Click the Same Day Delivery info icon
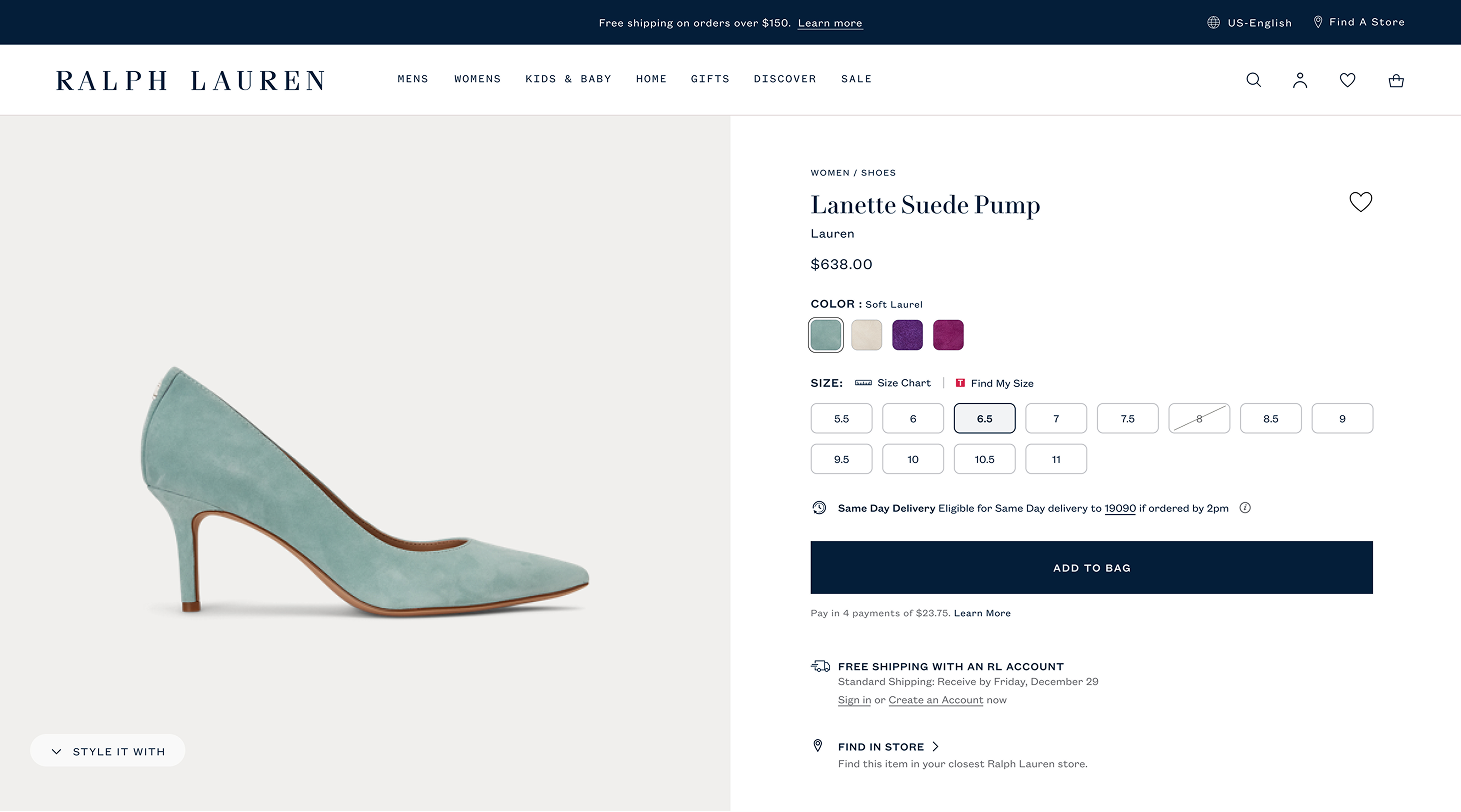 (1245, 508)
